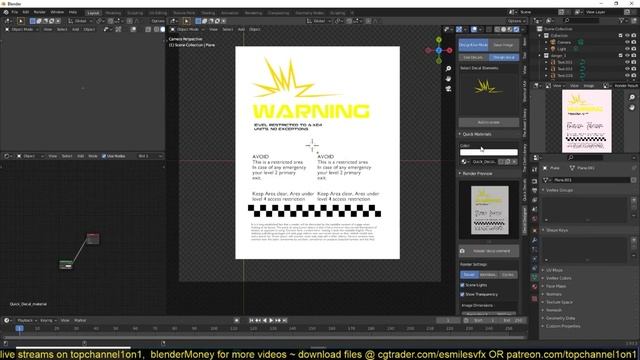Screen dimensions: 640x360
Task: Click the timeline horizontal scrollbar
Action: coord(264,338)
